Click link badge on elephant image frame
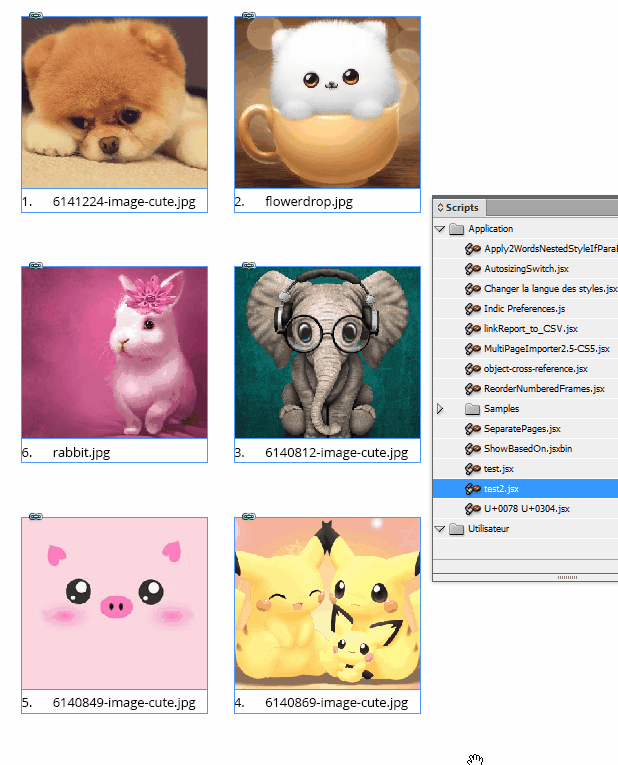The height and width of the screenshot is (765, 618). point(249,265)
